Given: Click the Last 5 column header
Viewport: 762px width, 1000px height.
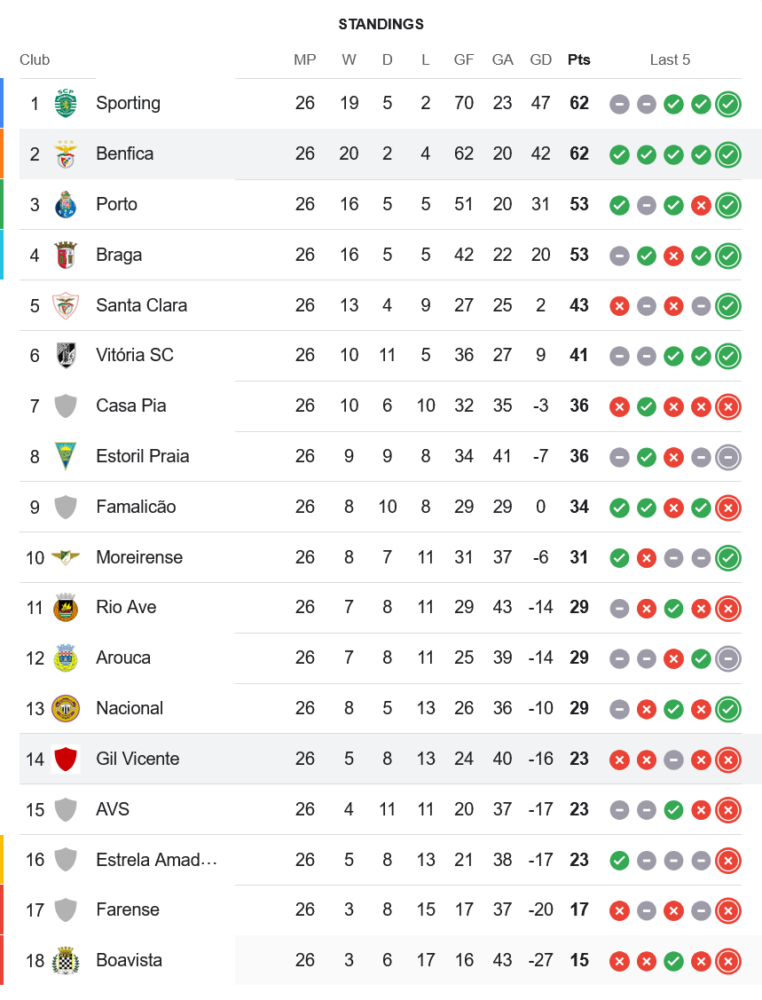Looking at the screenshot, I should pyautogui.click(x=670, y=60).
